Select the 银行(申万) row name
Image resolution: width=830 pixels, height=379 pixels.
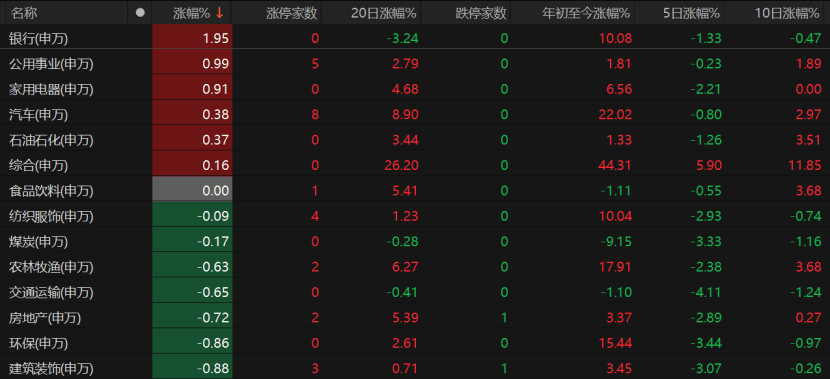[39, 38]
